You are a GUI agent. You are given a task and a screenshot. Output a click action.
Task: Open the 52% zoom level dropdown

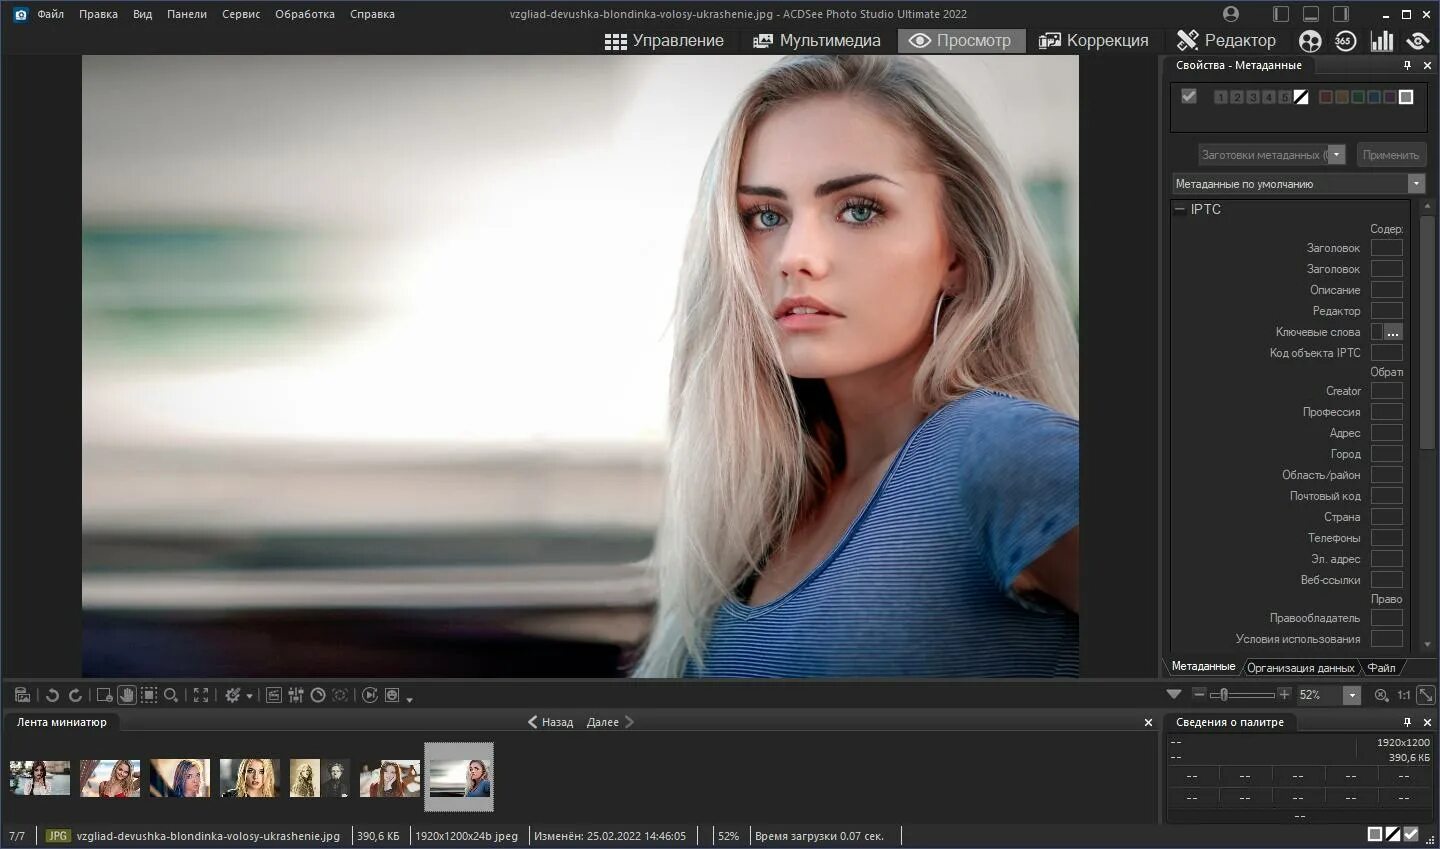(x=1352, y=695)
